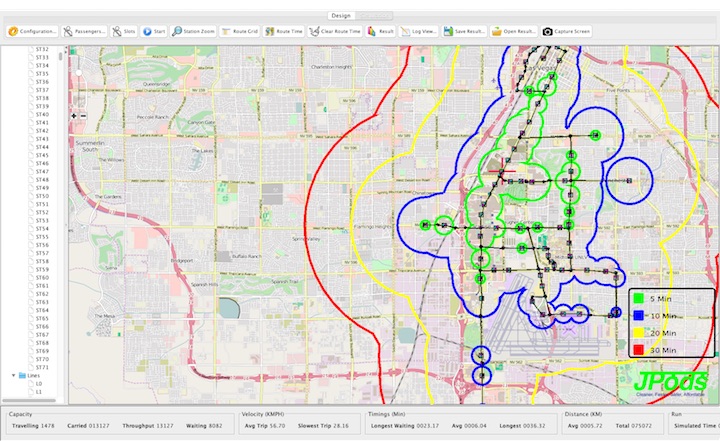Switch to the Design tab

click(x=340, y=17)
